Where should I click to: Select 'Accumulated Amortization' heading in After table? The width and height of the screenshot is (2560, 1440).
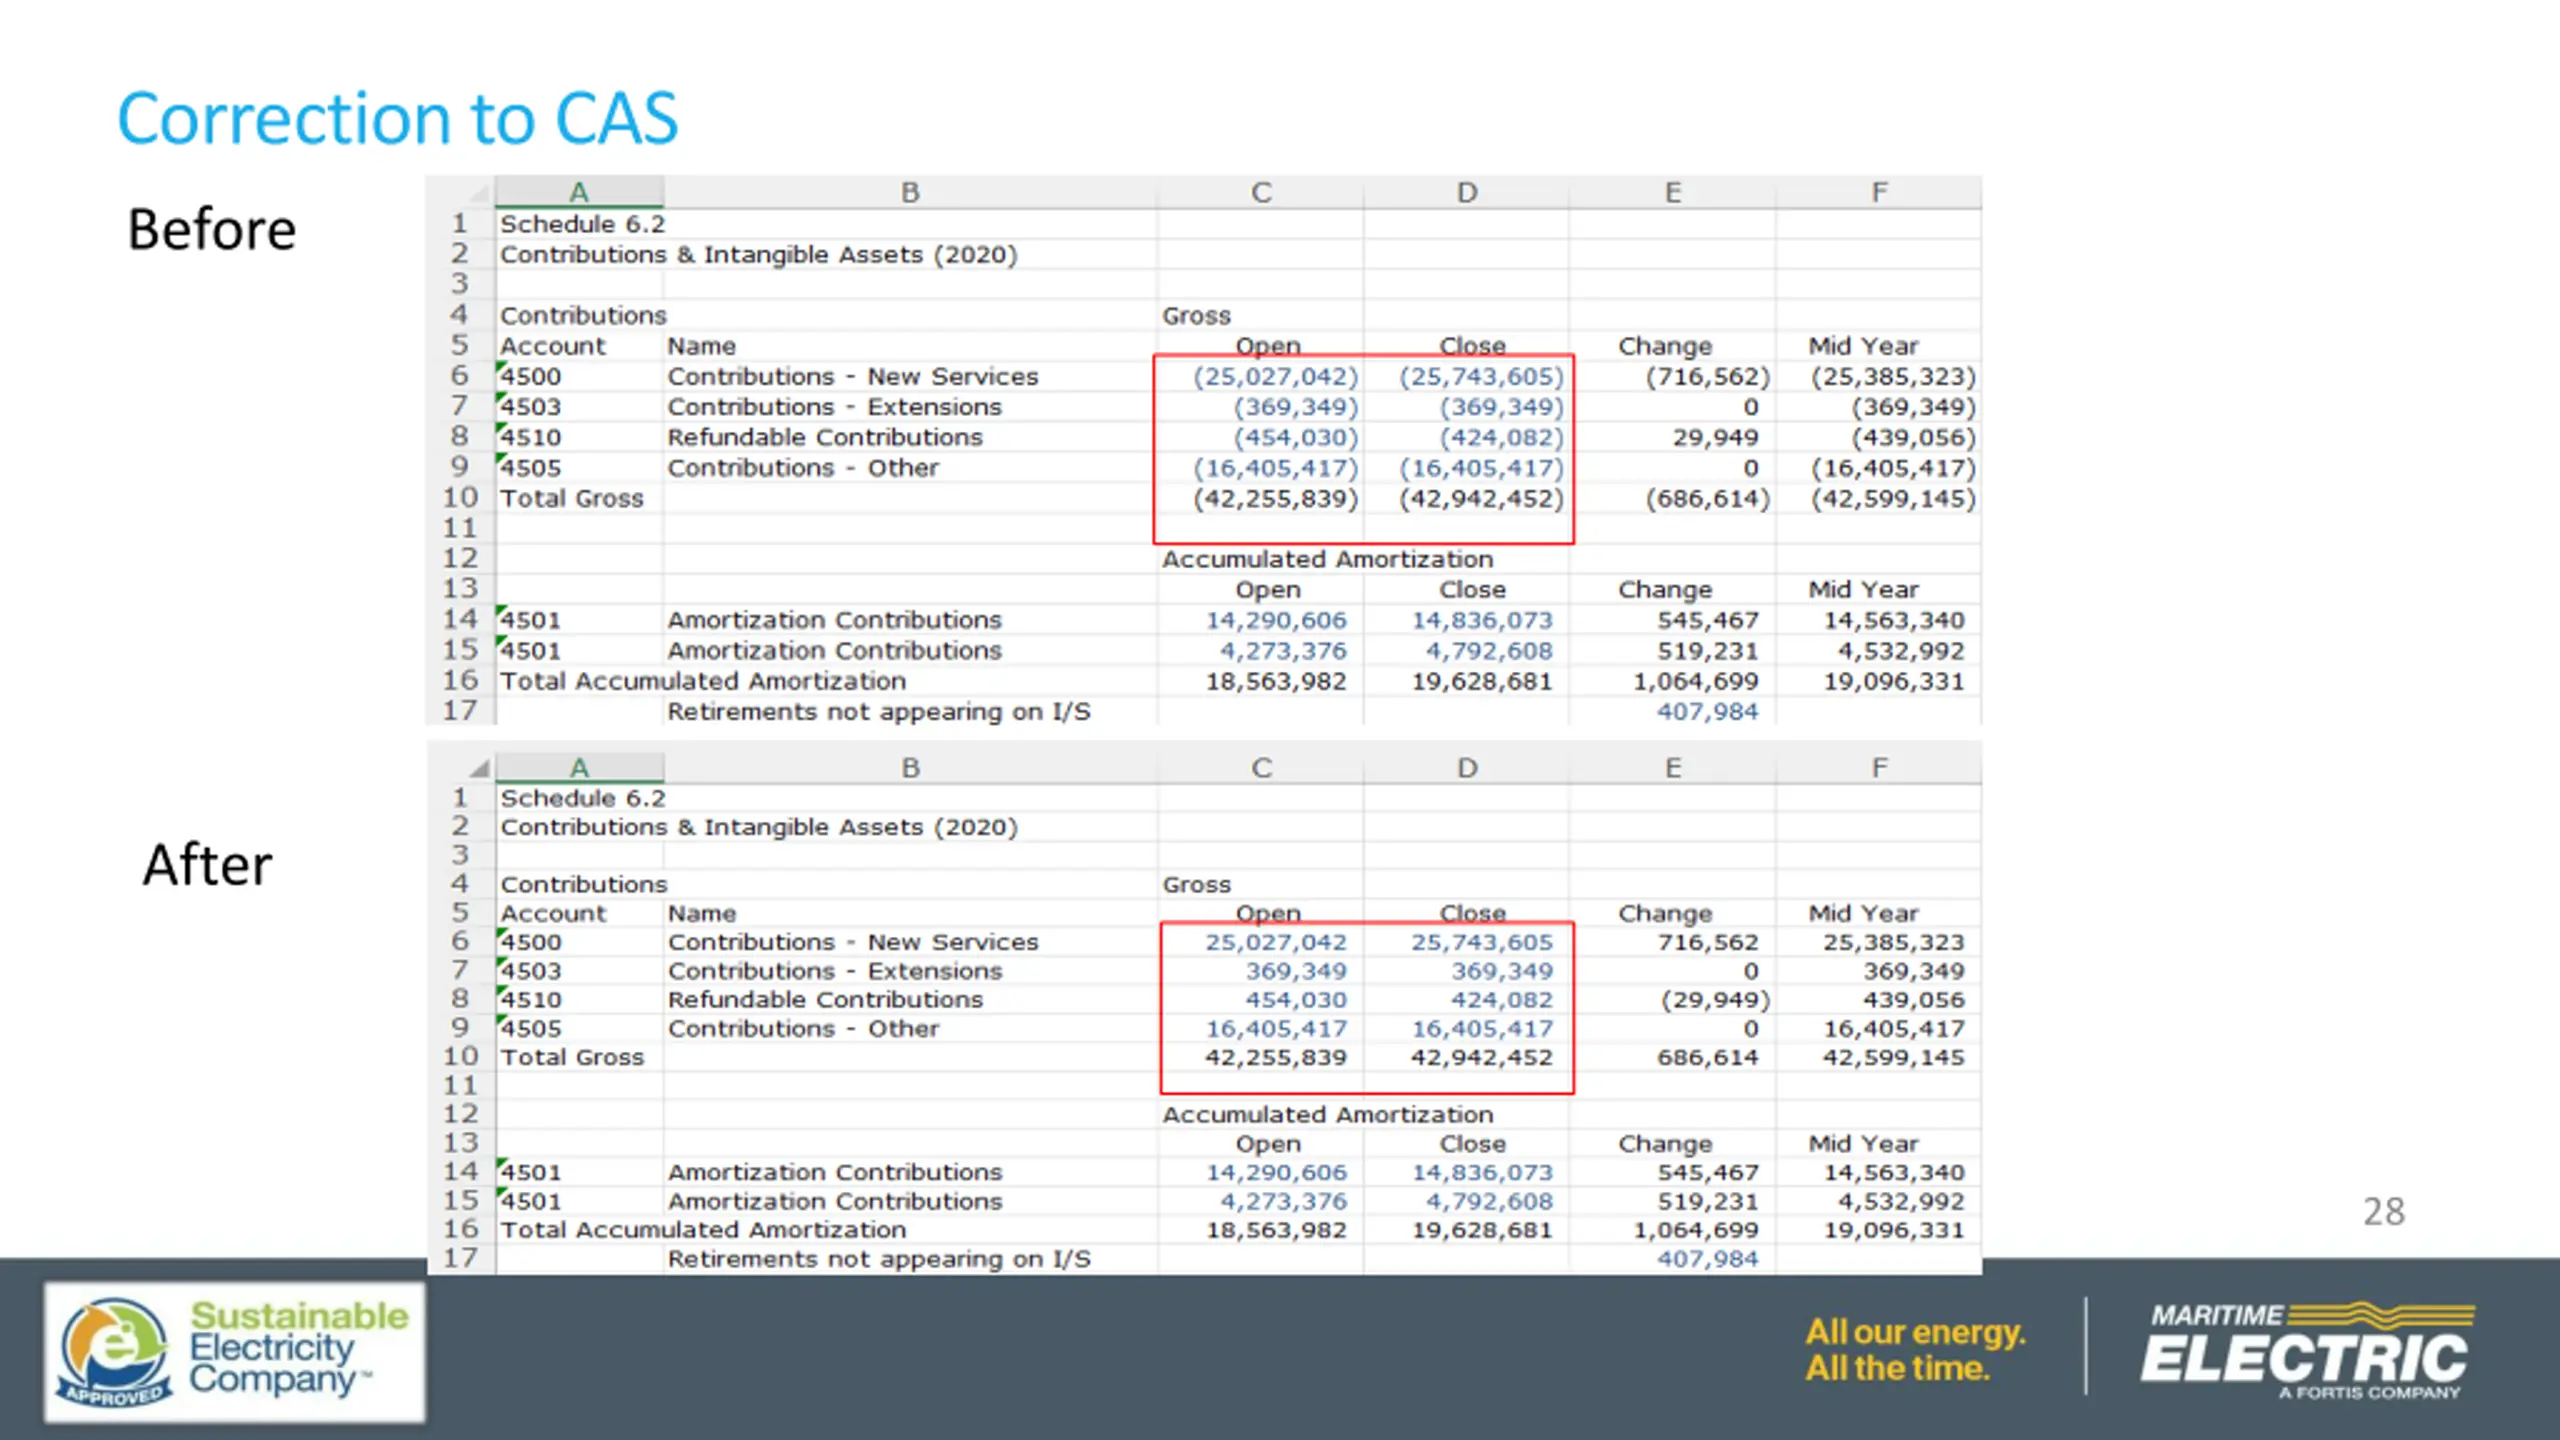click(x=1327, y=1115)
